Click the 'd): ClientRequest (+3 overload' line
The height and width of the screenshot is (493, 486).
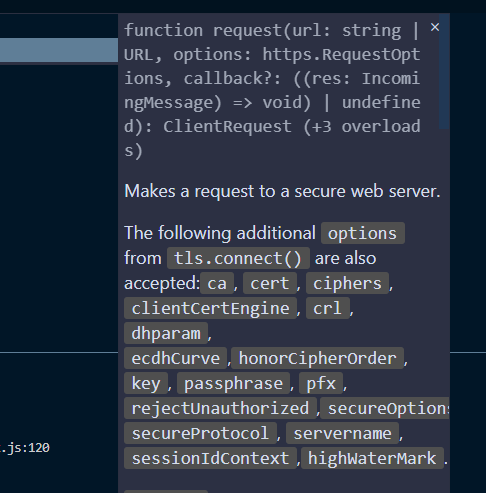(x=272, y=127)
